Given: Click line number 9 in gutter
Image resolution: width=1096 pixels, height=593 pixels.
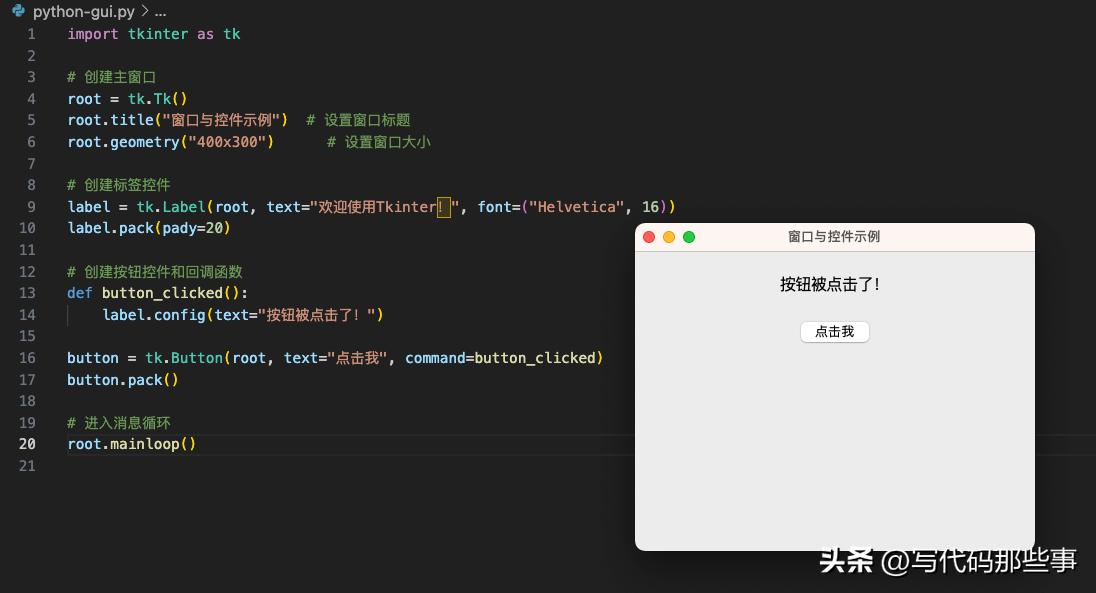Looking at the screenshot, I should tap(31, 206).
